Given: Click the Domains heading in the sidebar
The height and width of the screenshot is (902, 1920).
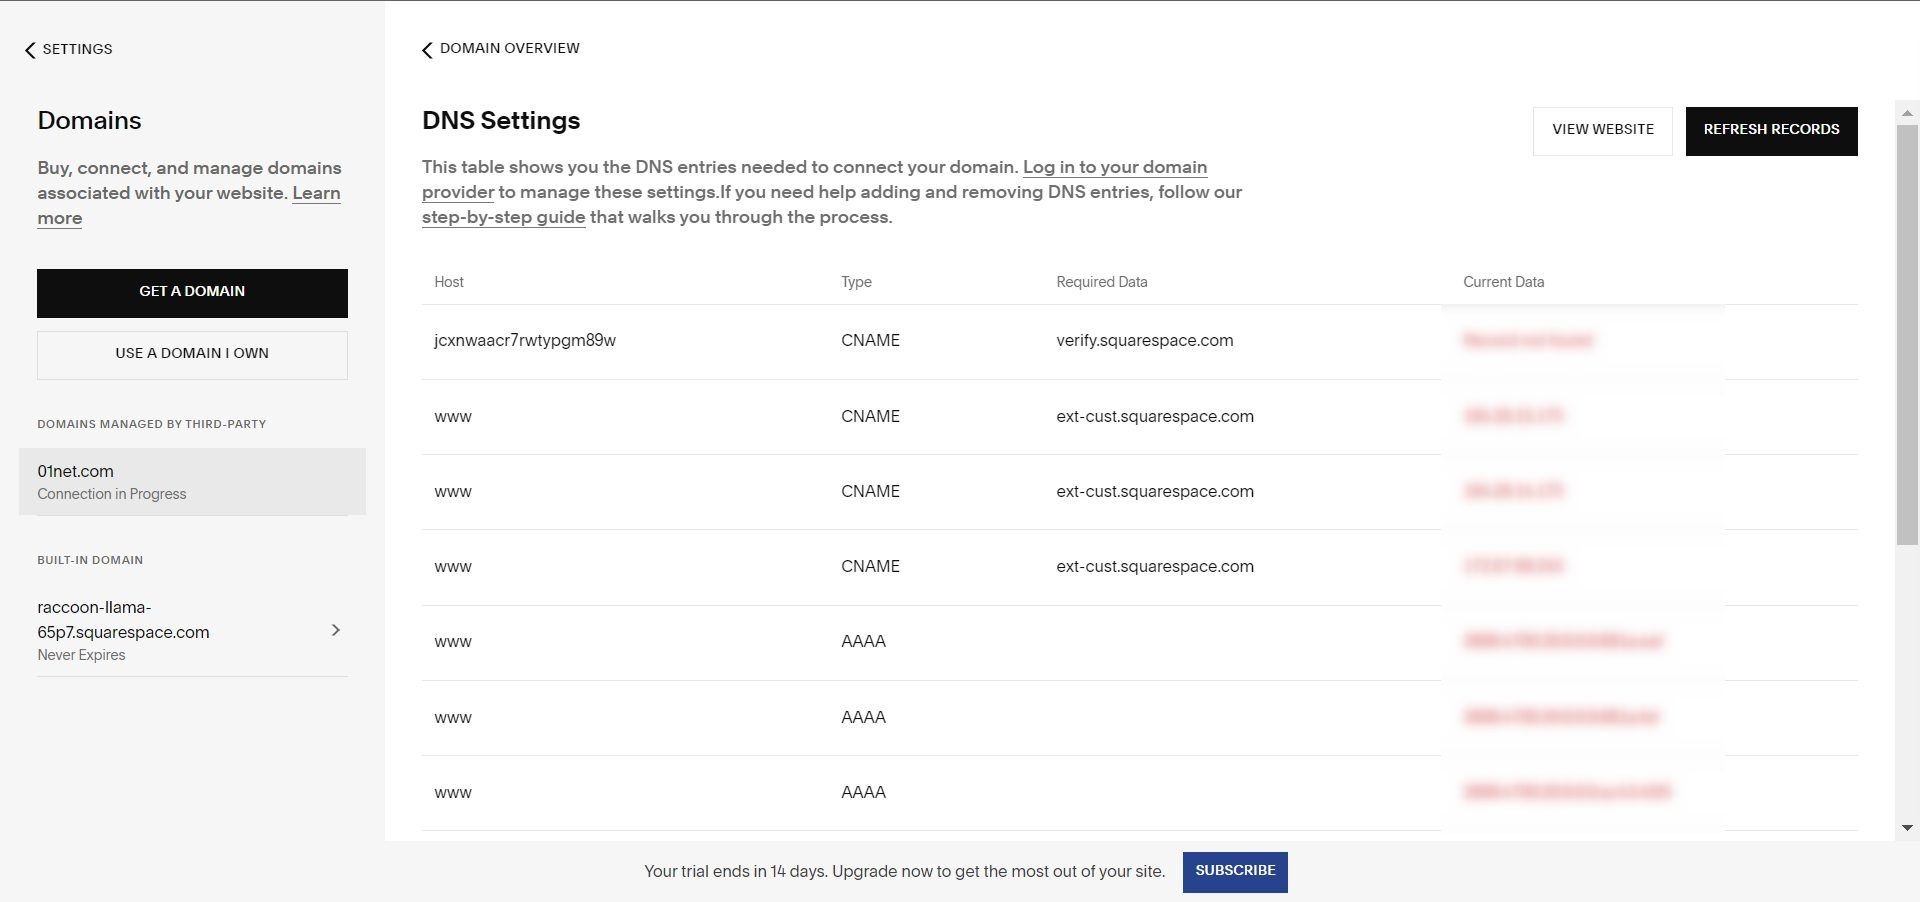Looking at the screenshot, I should click(89, 121).
